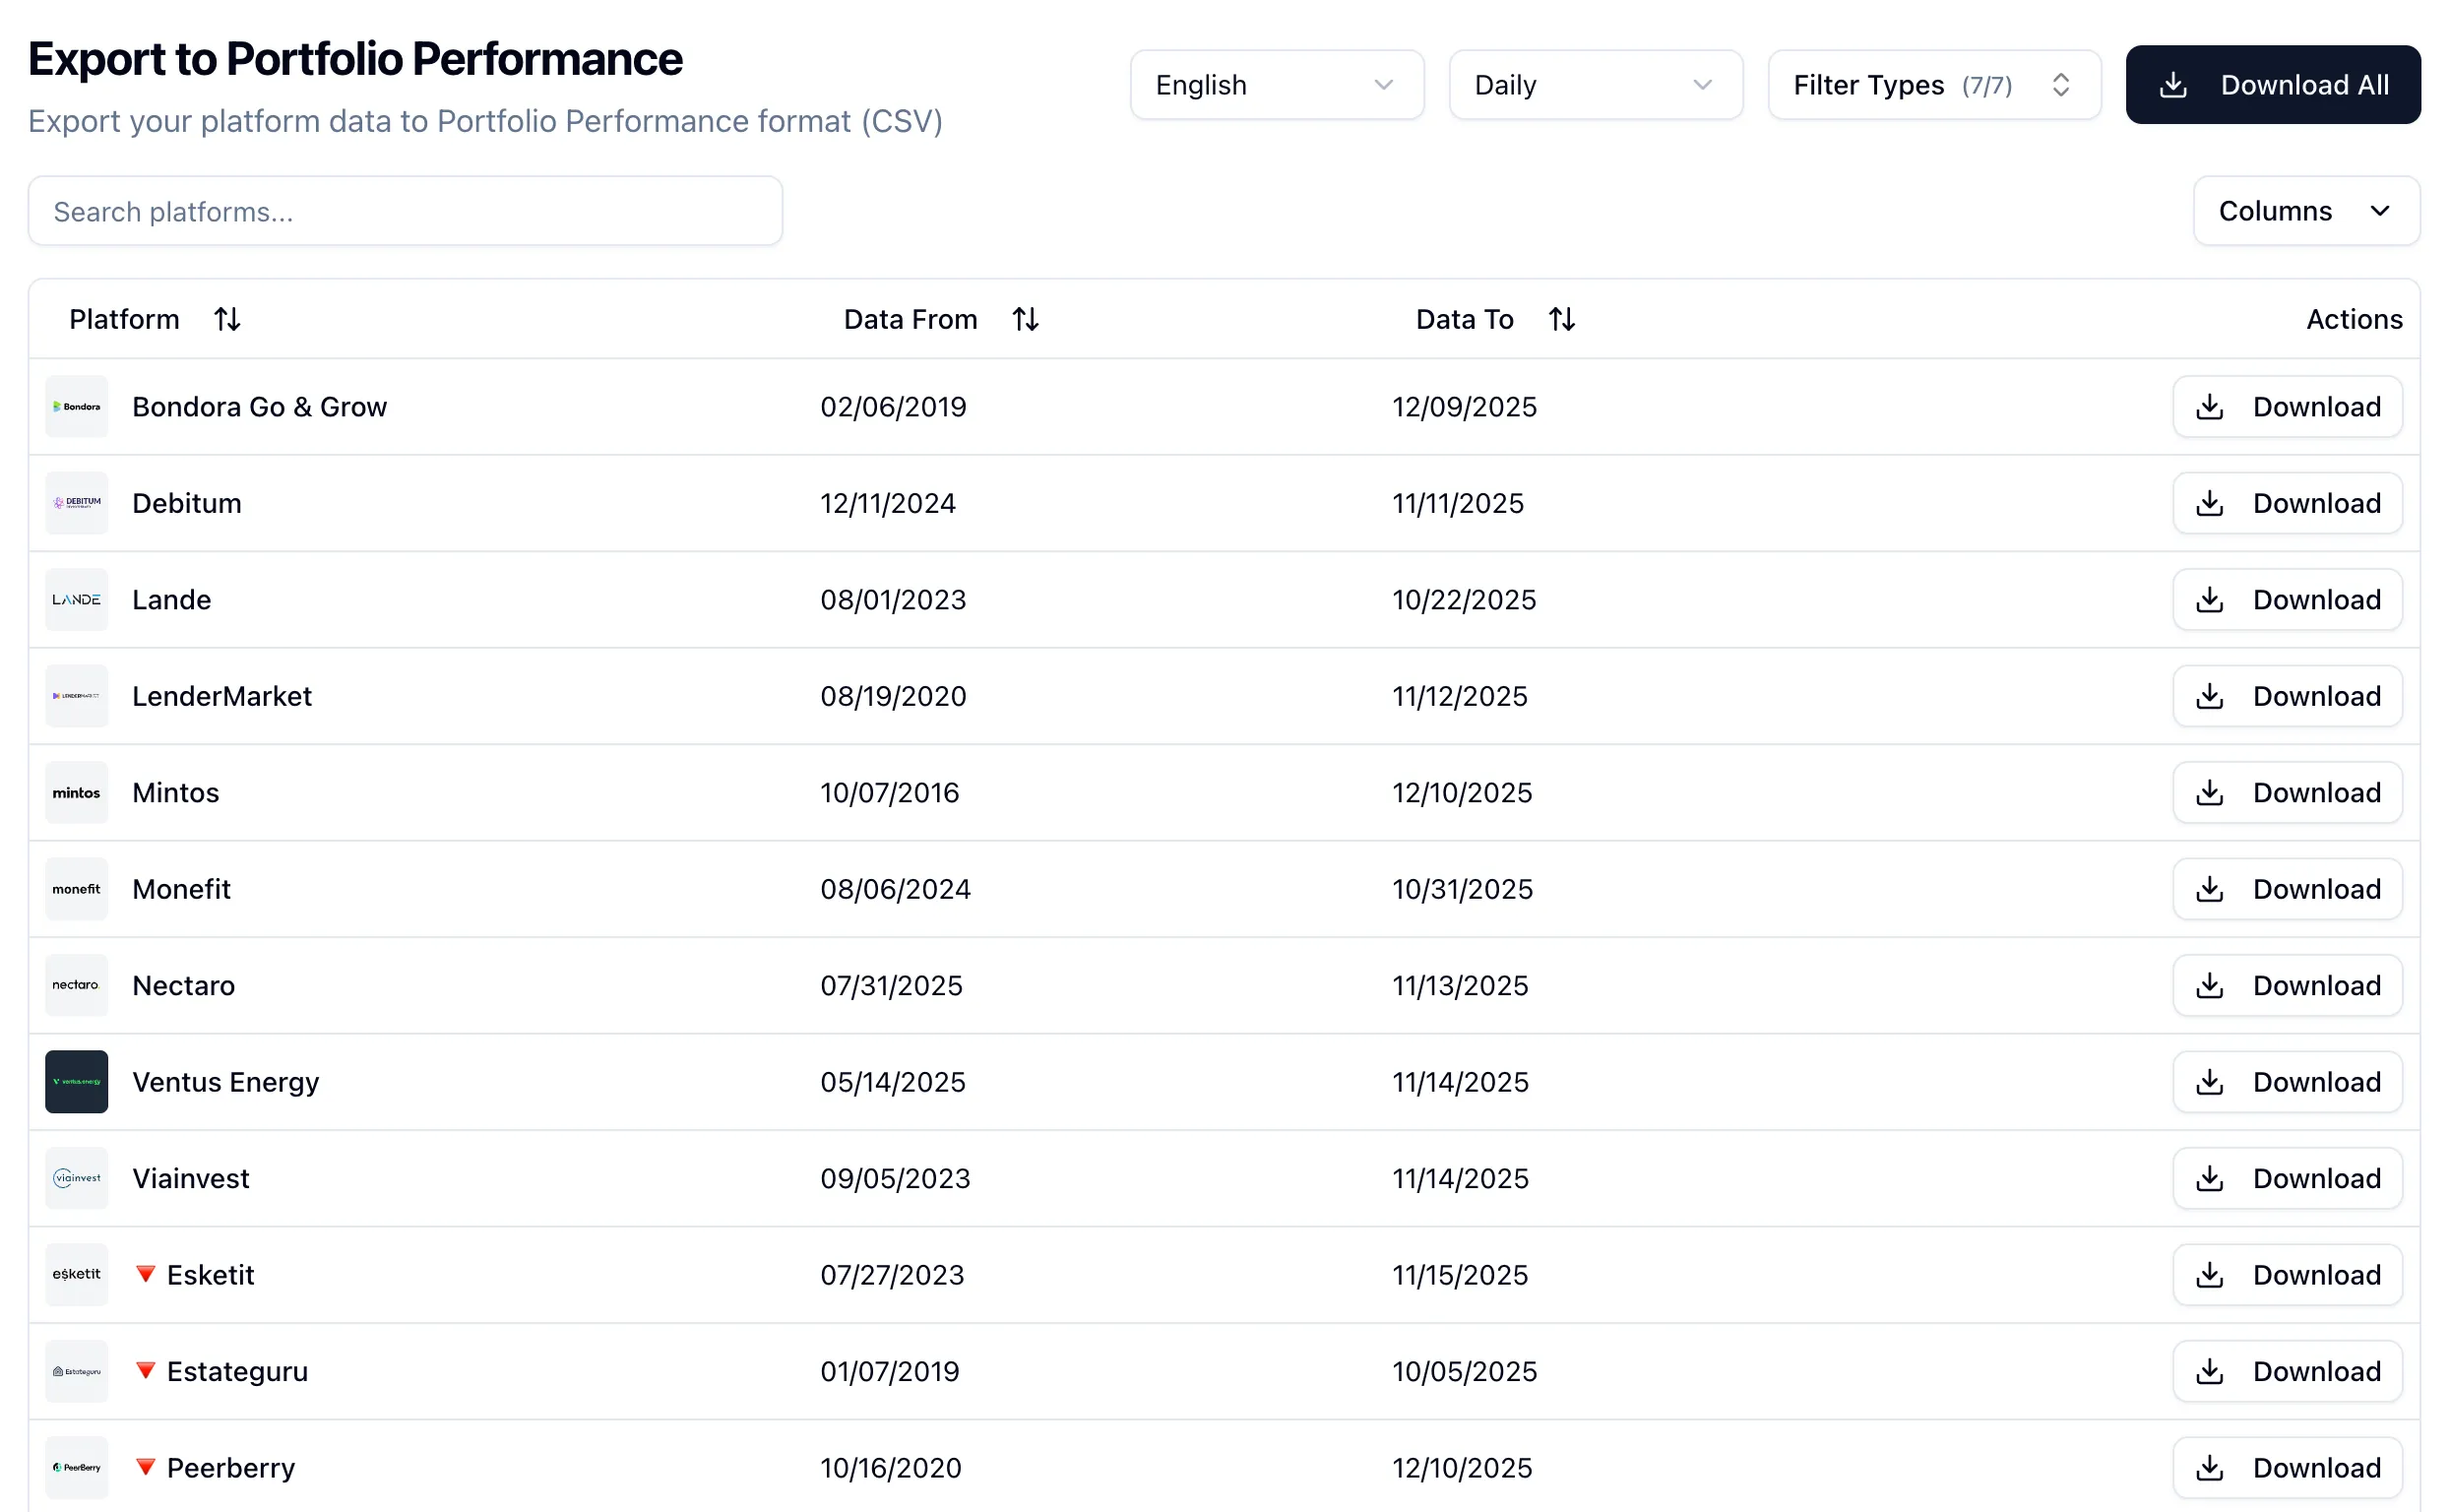The image size is (2451, 1512).
Task: Click the PeerBerry platform logo
Action: coord(76,1467)
